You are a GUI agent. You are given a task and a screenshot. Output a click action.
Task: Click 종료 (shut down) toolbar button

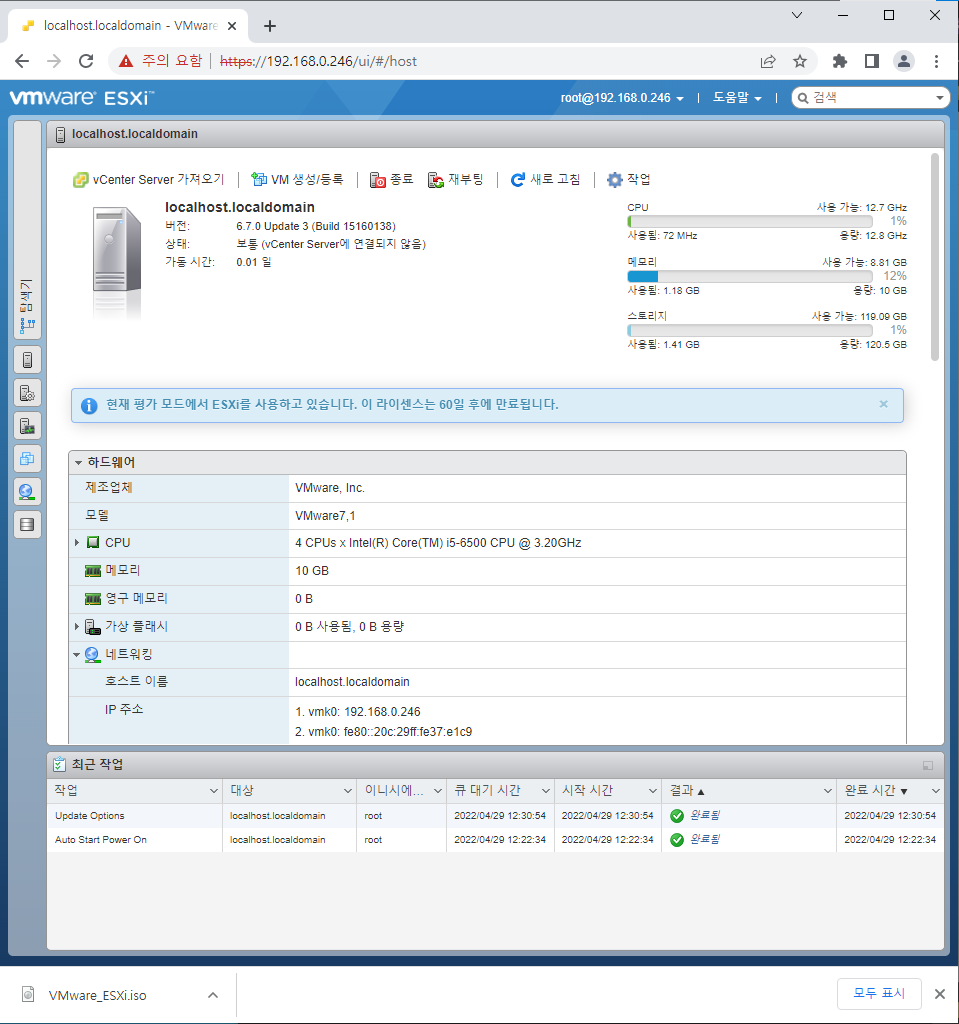point(391,180)
